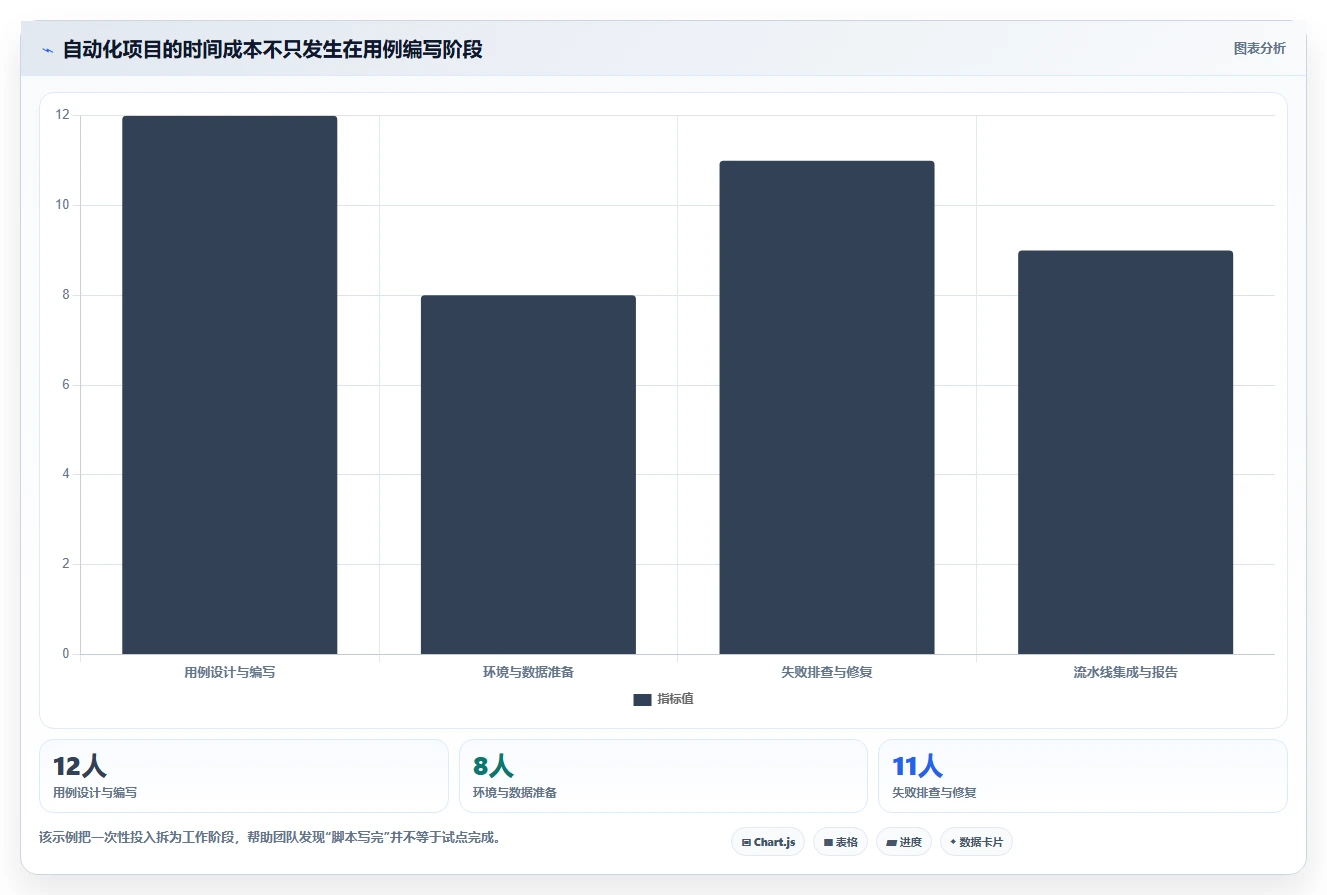Click the 数据卡片 tag pill
Viewport: 1327px width, 895px height.
point(976,842)
